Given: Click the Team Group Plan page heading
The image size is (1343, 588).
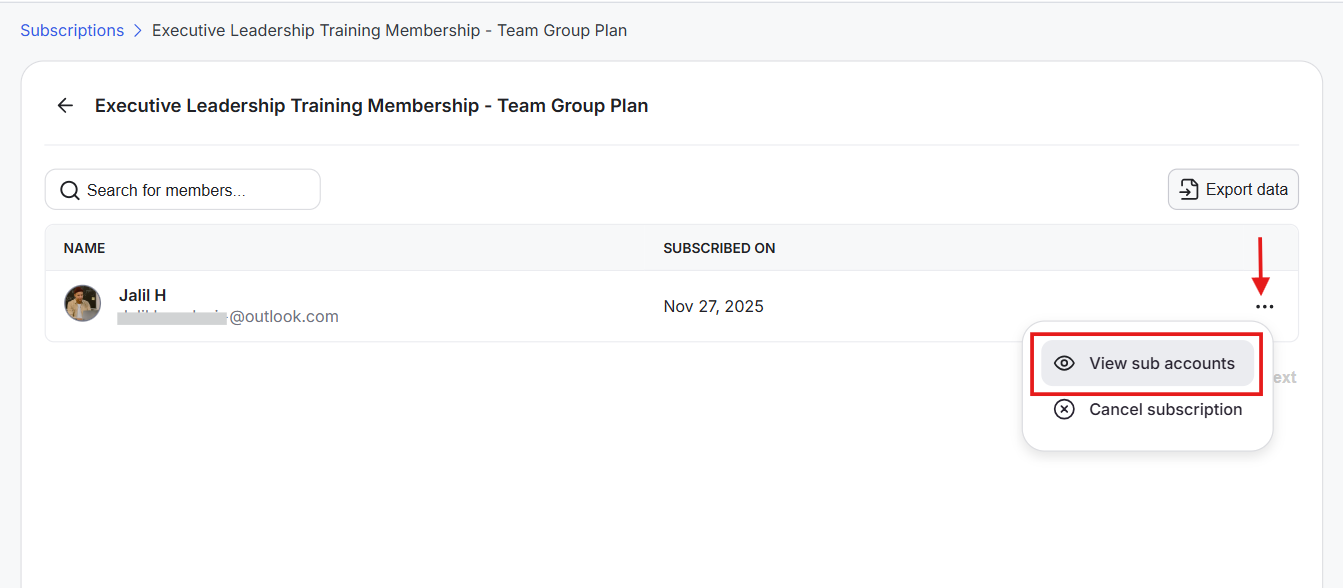Looking at the screenshot, I should [371, 106].
